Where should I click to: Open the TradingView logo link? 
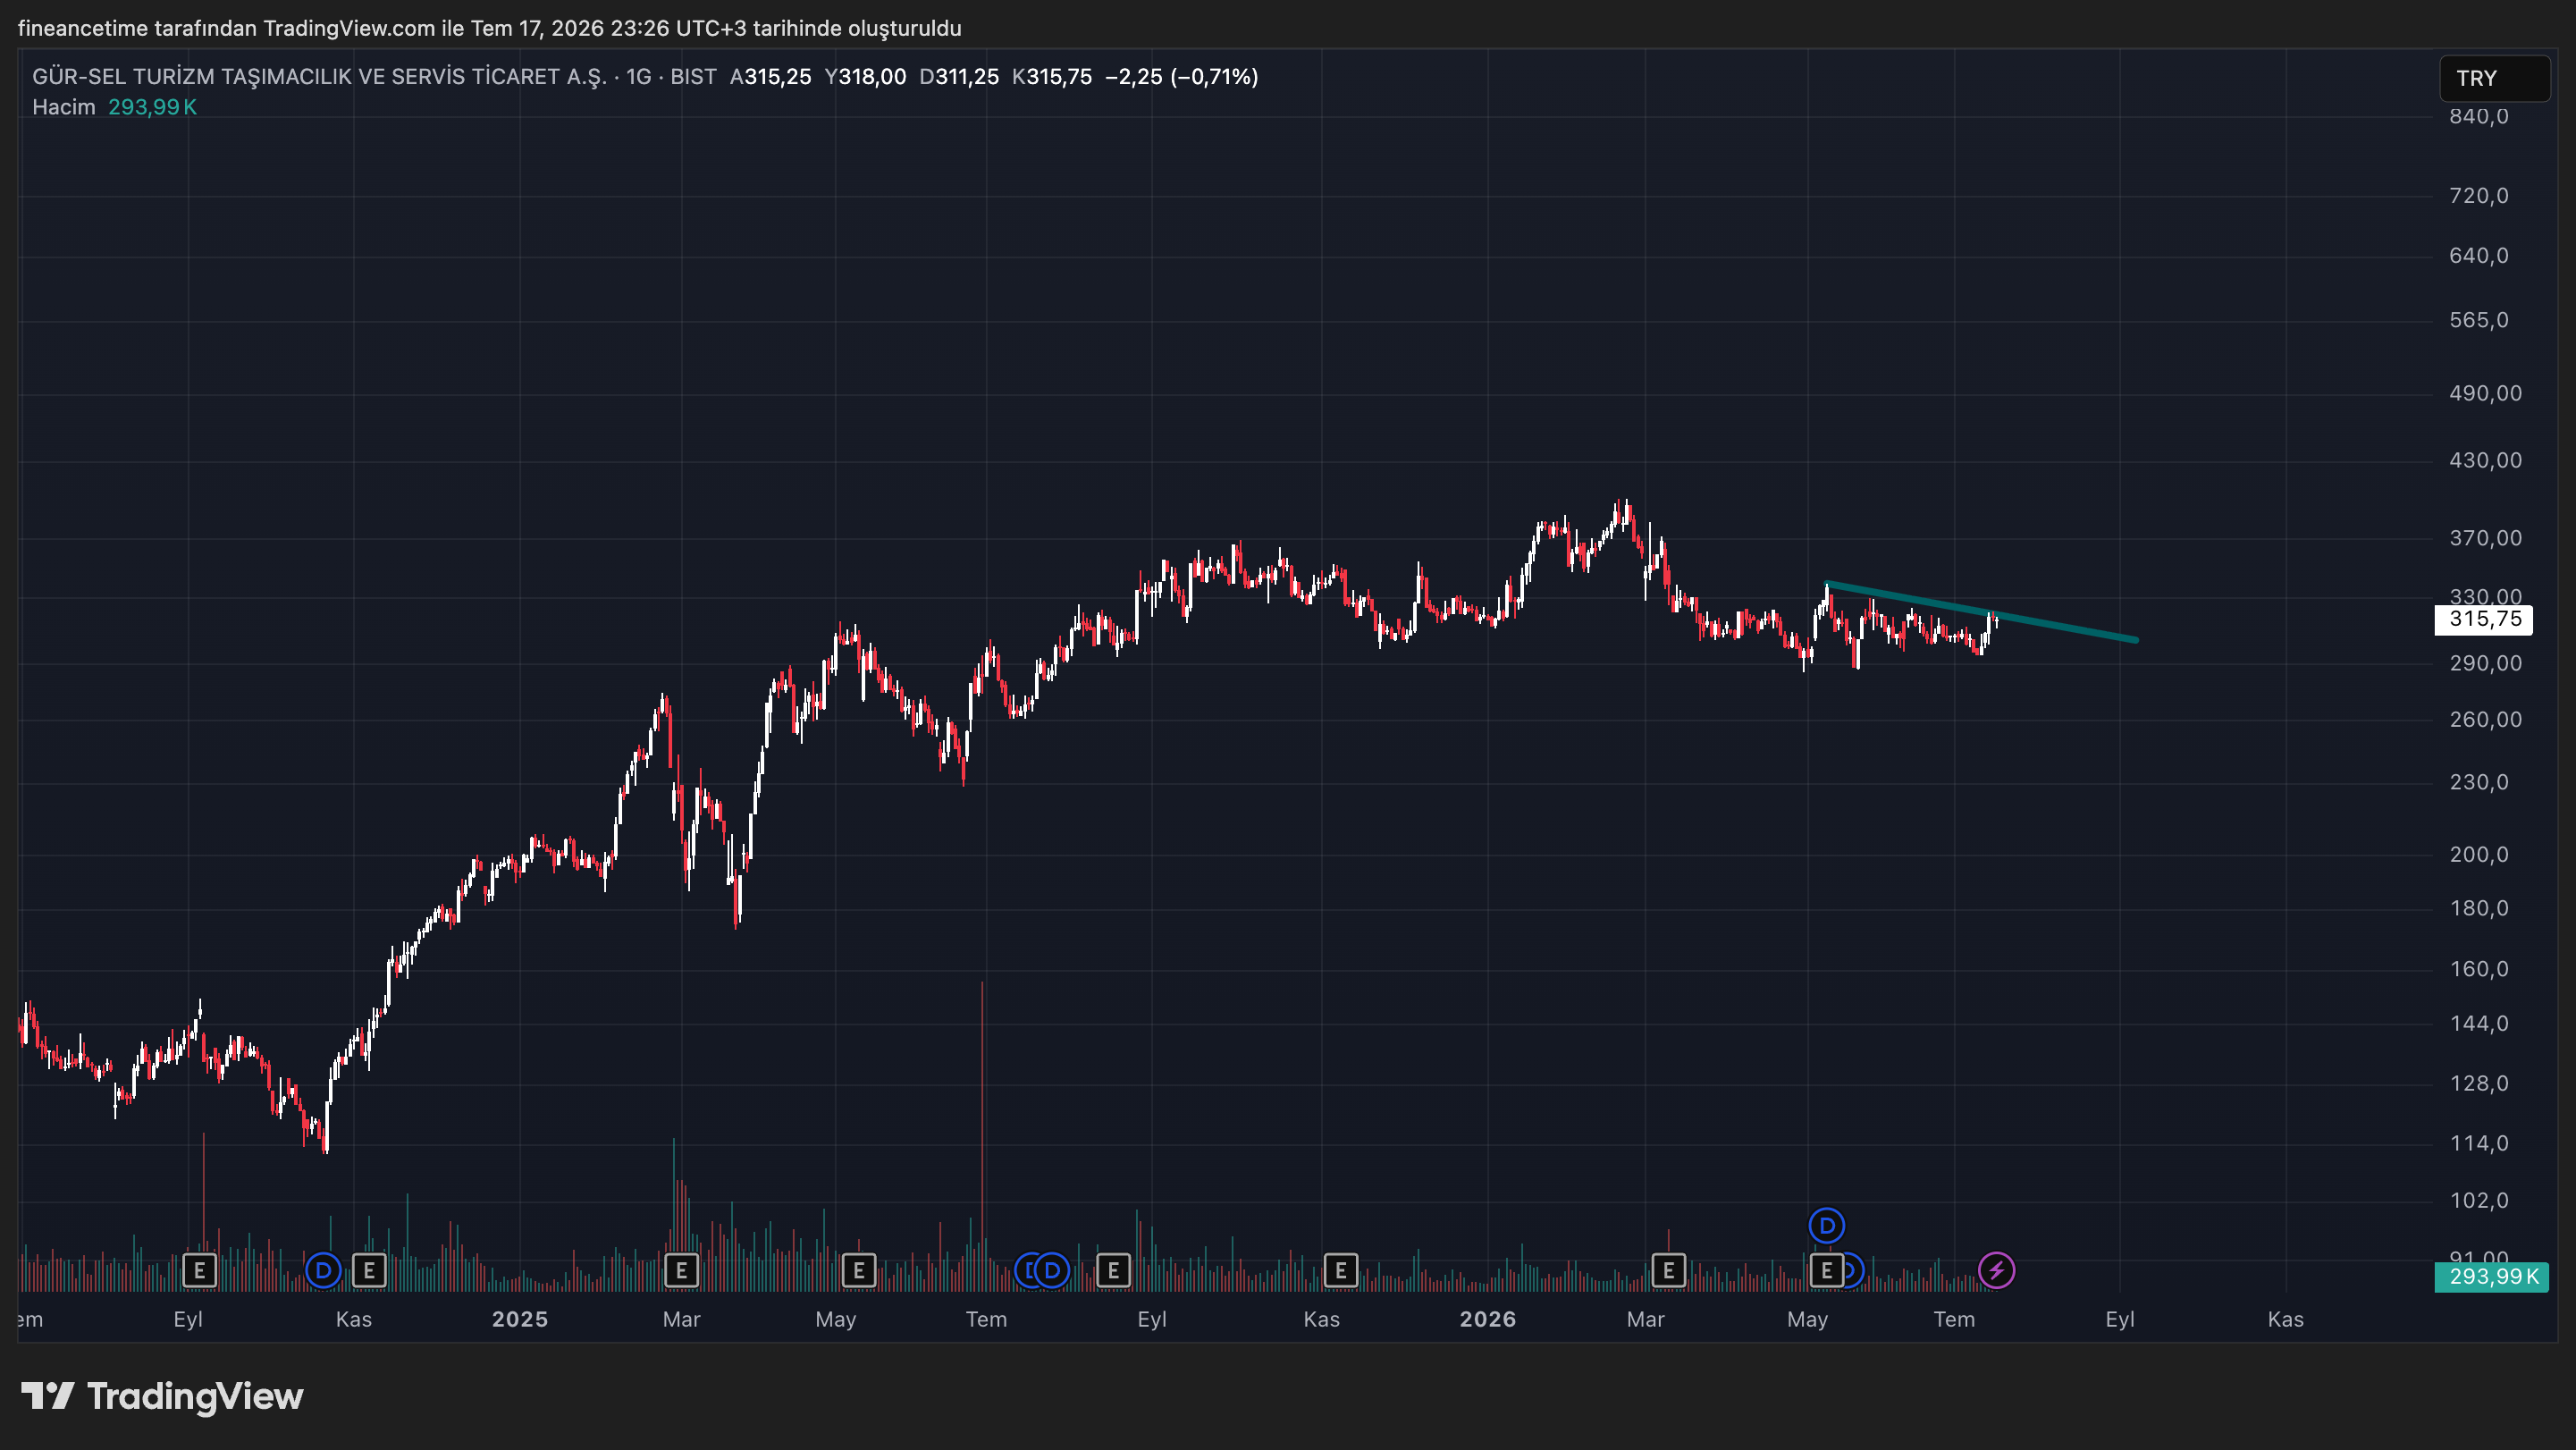pos(162,1396)
